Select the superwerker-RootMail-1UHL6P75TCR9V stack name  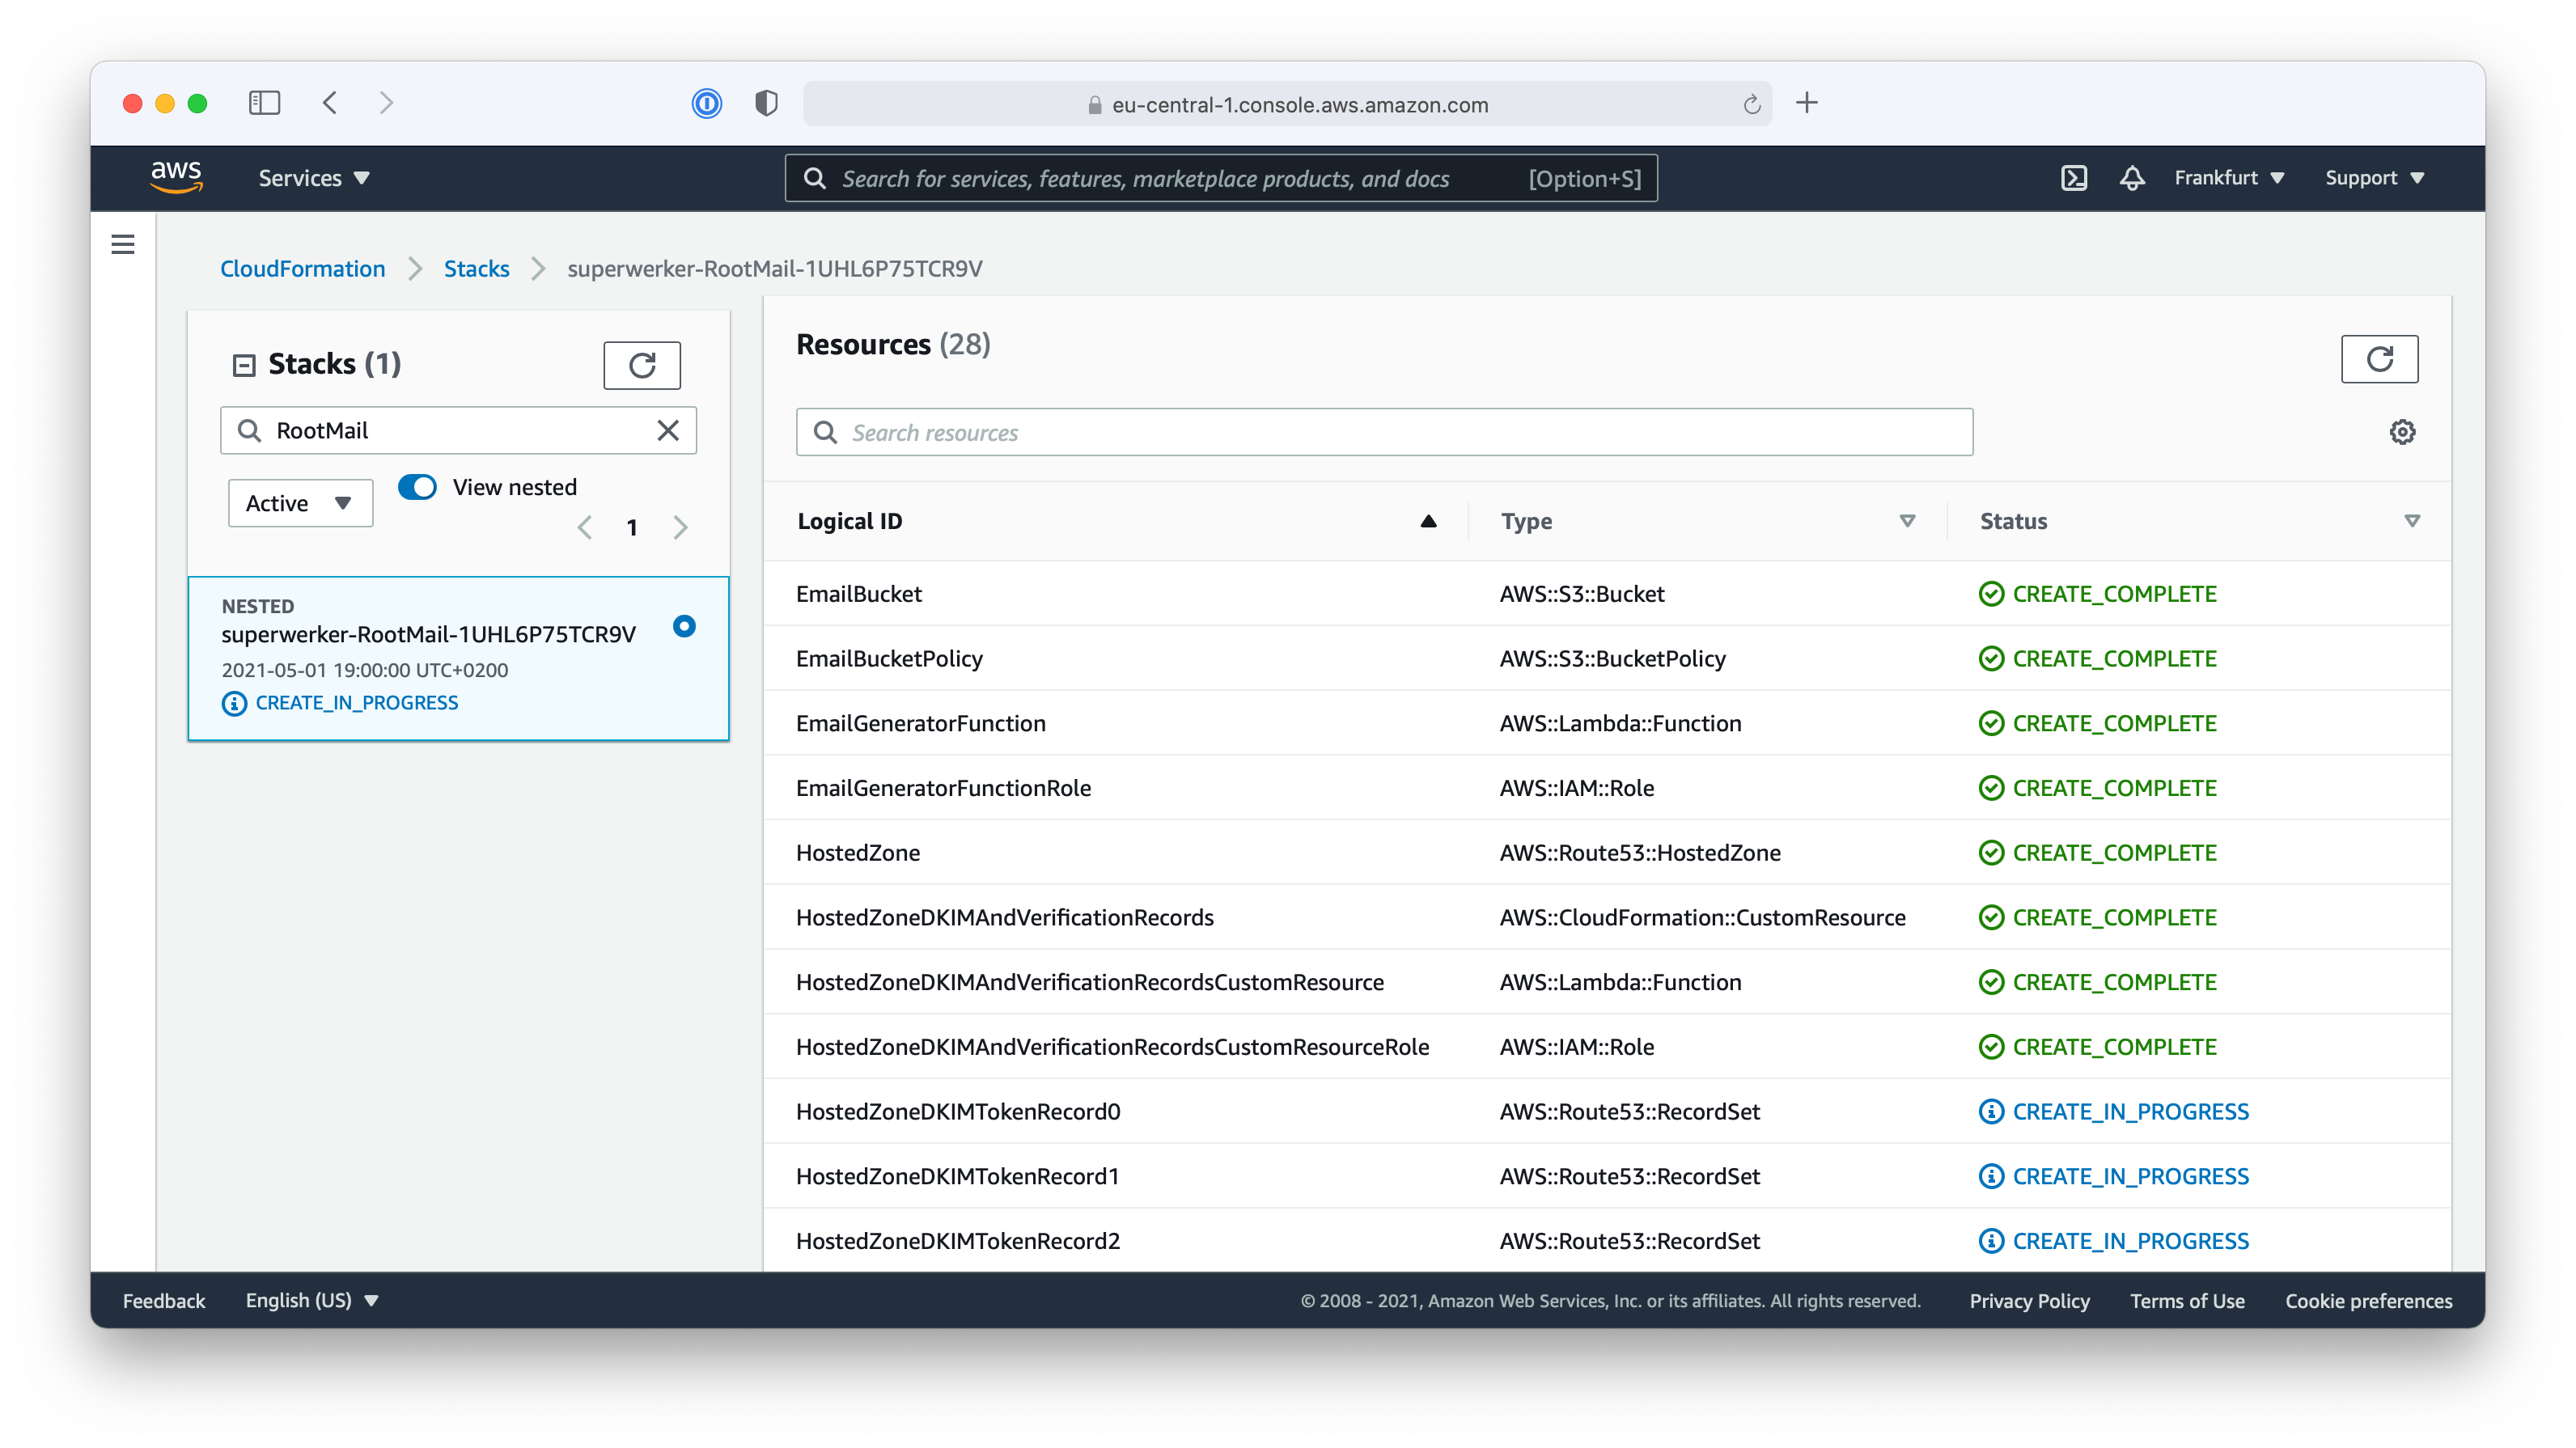coord(428,634)
